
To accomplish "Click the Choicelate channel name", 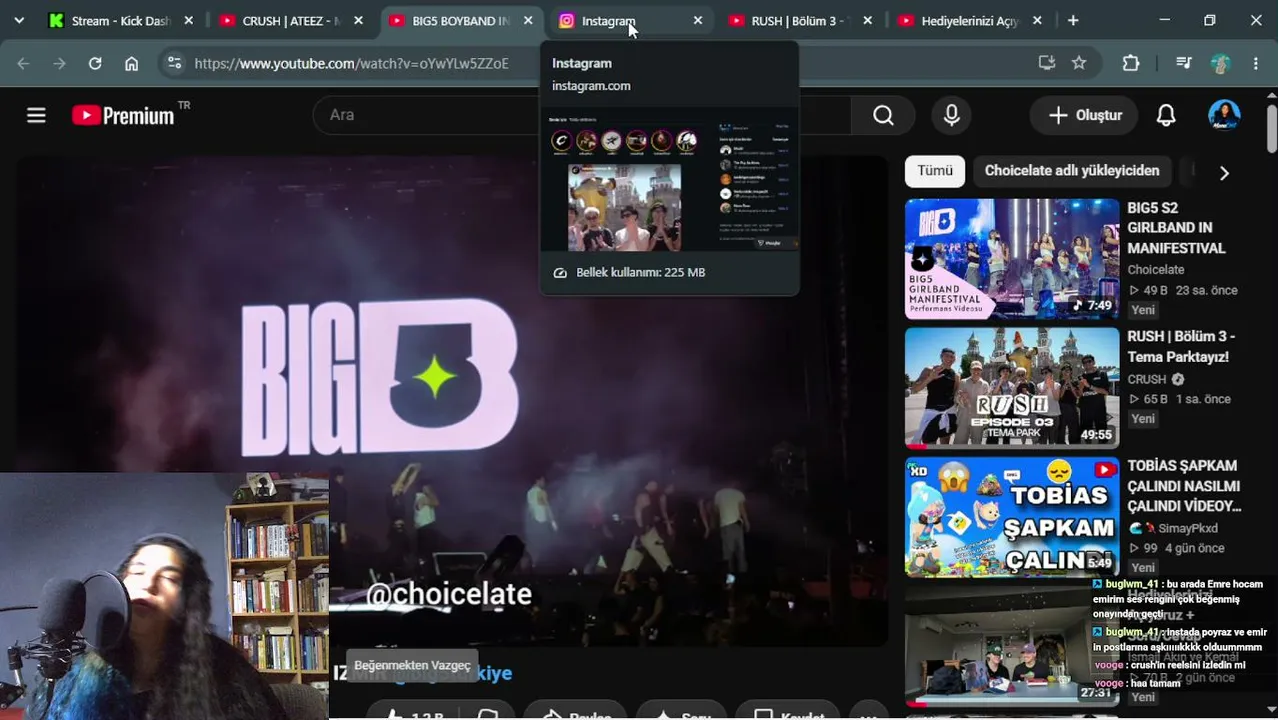I will [1156, 270].
